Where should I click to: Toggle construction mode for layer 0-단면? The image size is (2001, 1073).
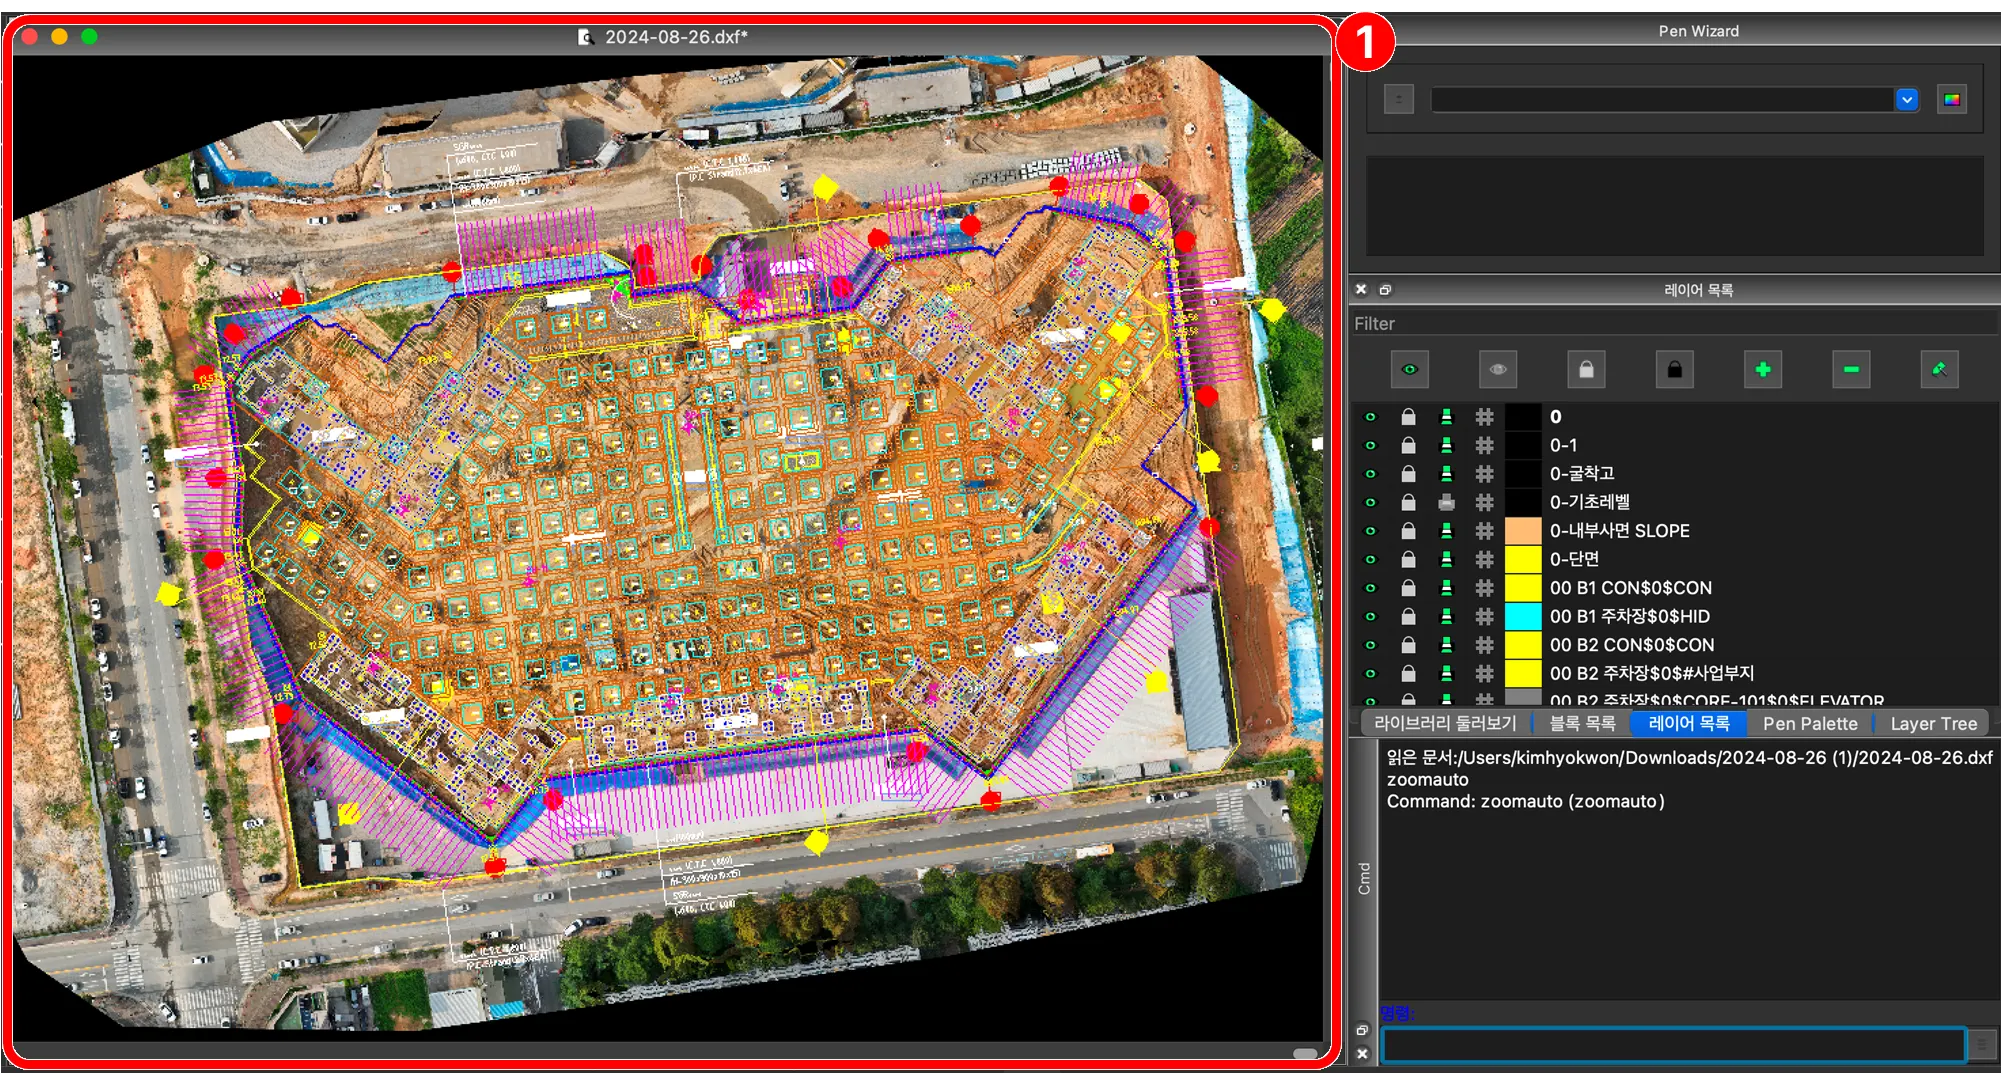[1484, 559]
